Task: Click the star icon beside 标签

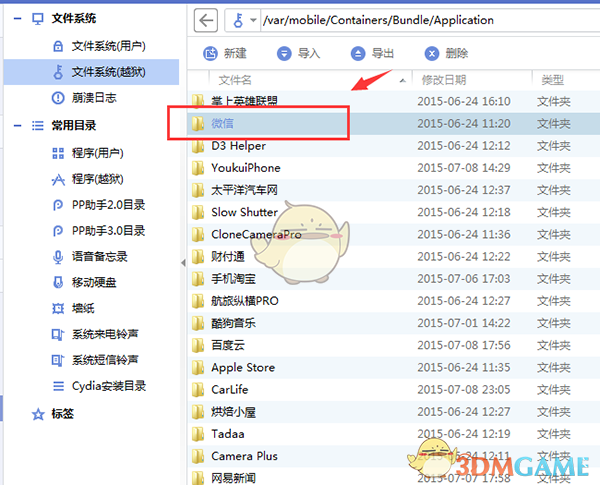Action: (38, 414)
